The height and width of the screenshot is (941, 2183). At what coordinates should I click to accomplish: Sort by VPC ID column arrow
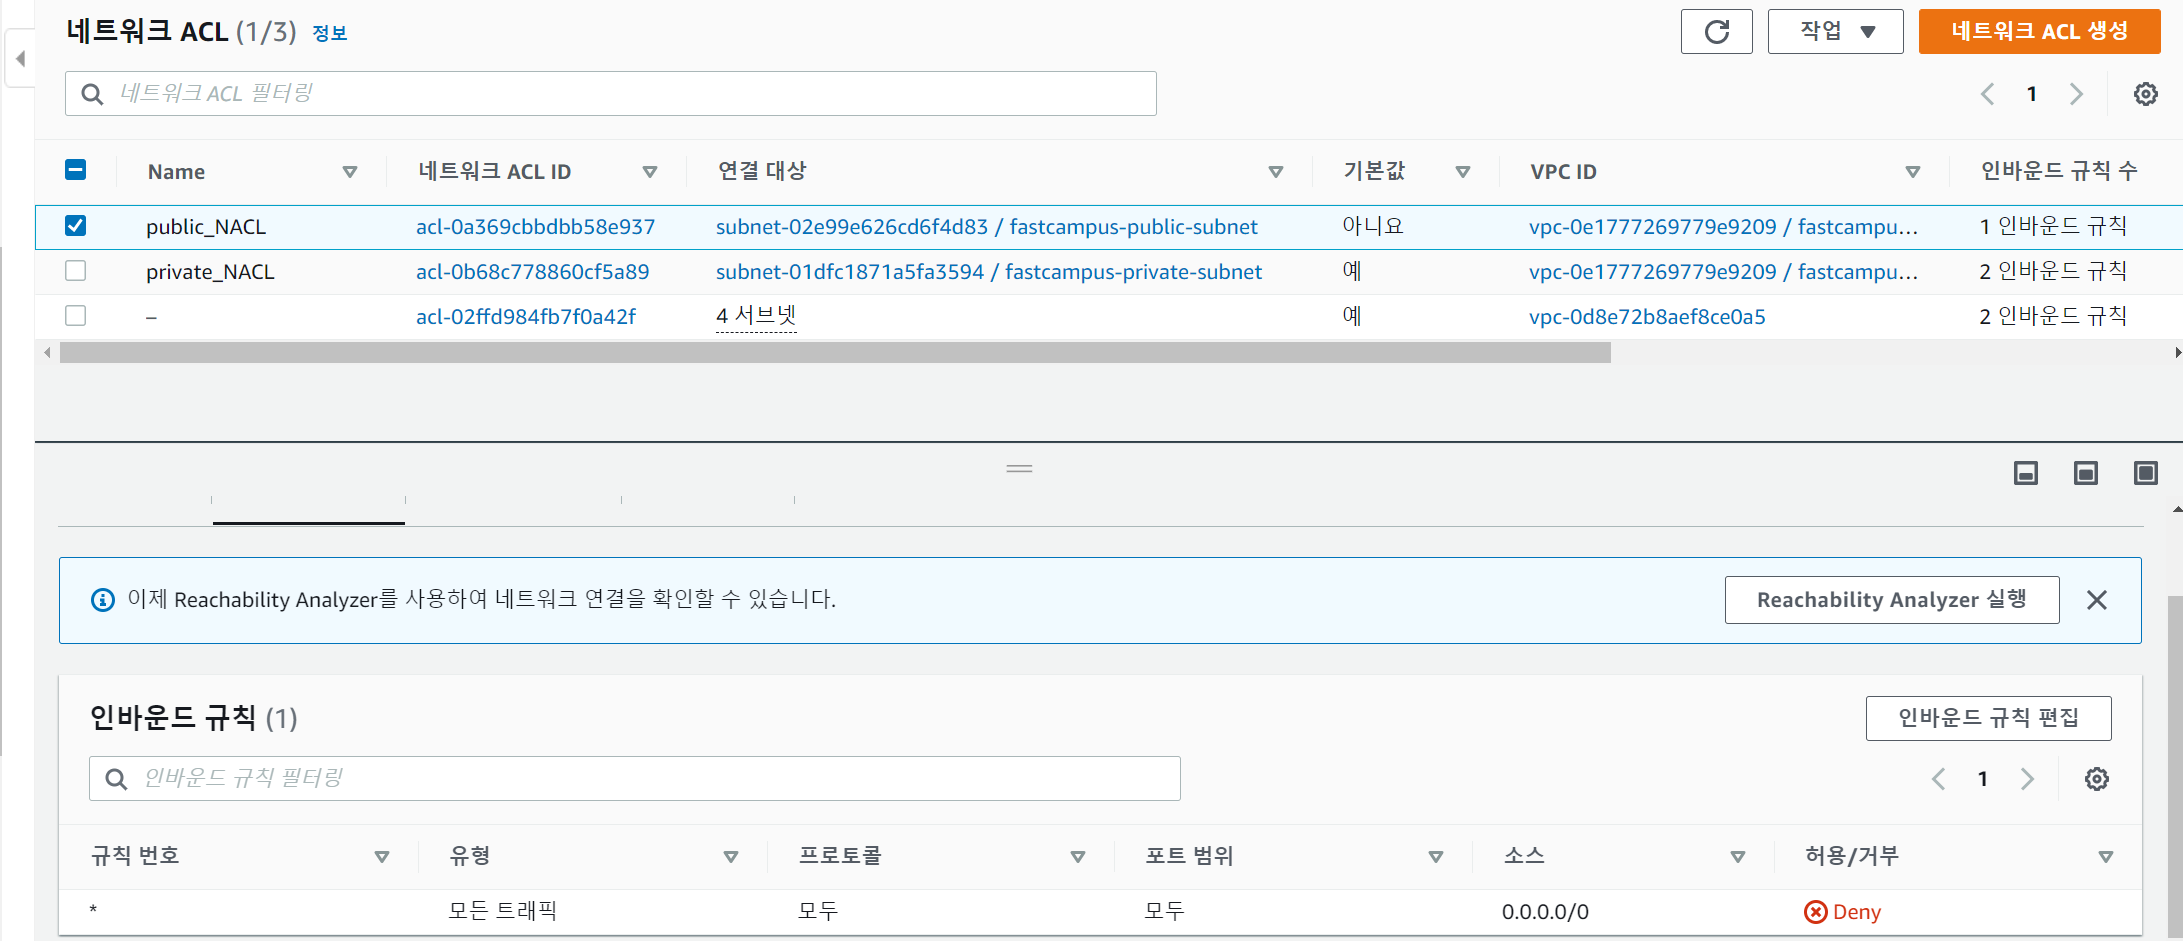(1913, 172)
